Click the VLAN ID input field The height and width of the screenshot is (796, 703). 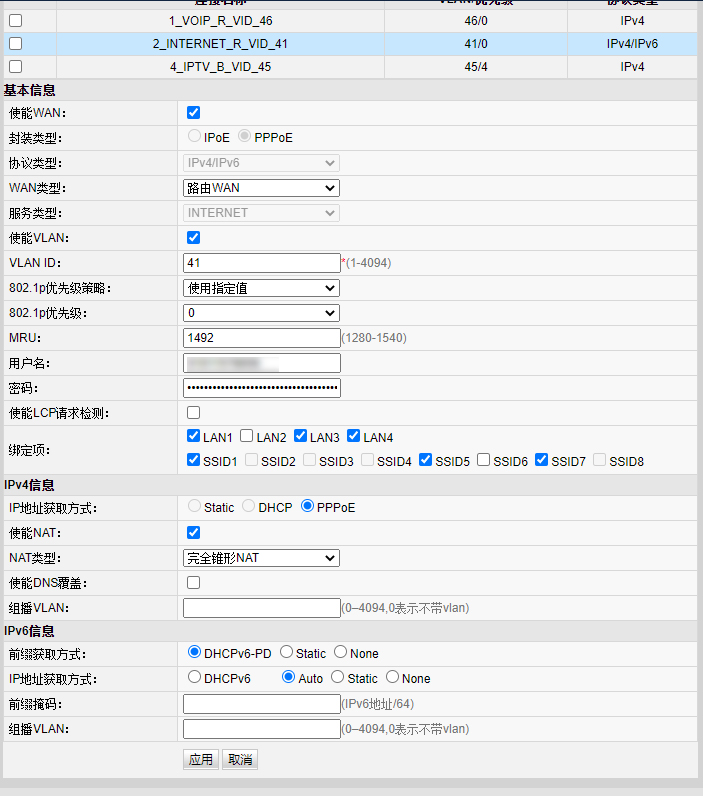262,263
